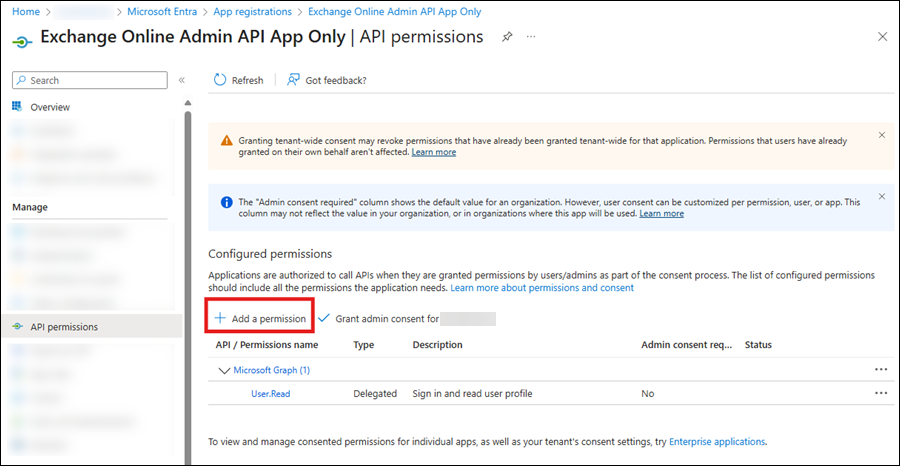Open the Enterprise applications link
This screenshot has width=900, height=466.
coord(717,442)
